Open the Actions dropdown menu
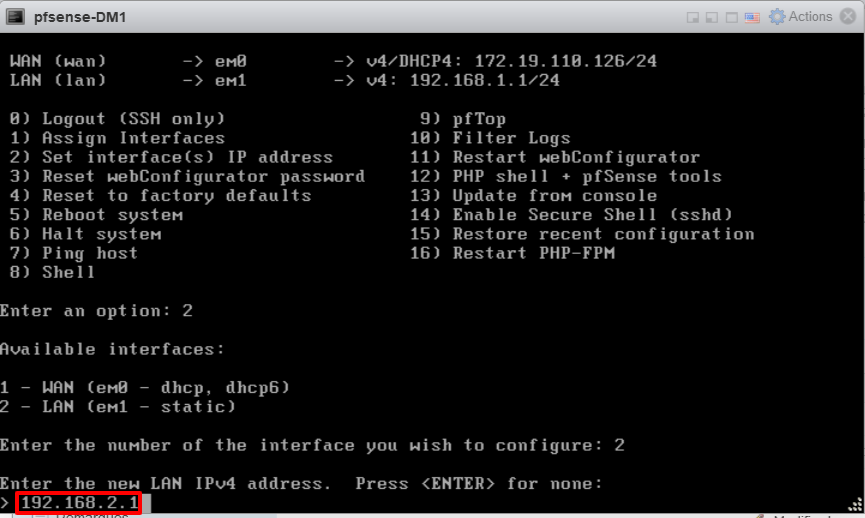The height and width of the screenshot is (518, 865). tap(809, 17)
